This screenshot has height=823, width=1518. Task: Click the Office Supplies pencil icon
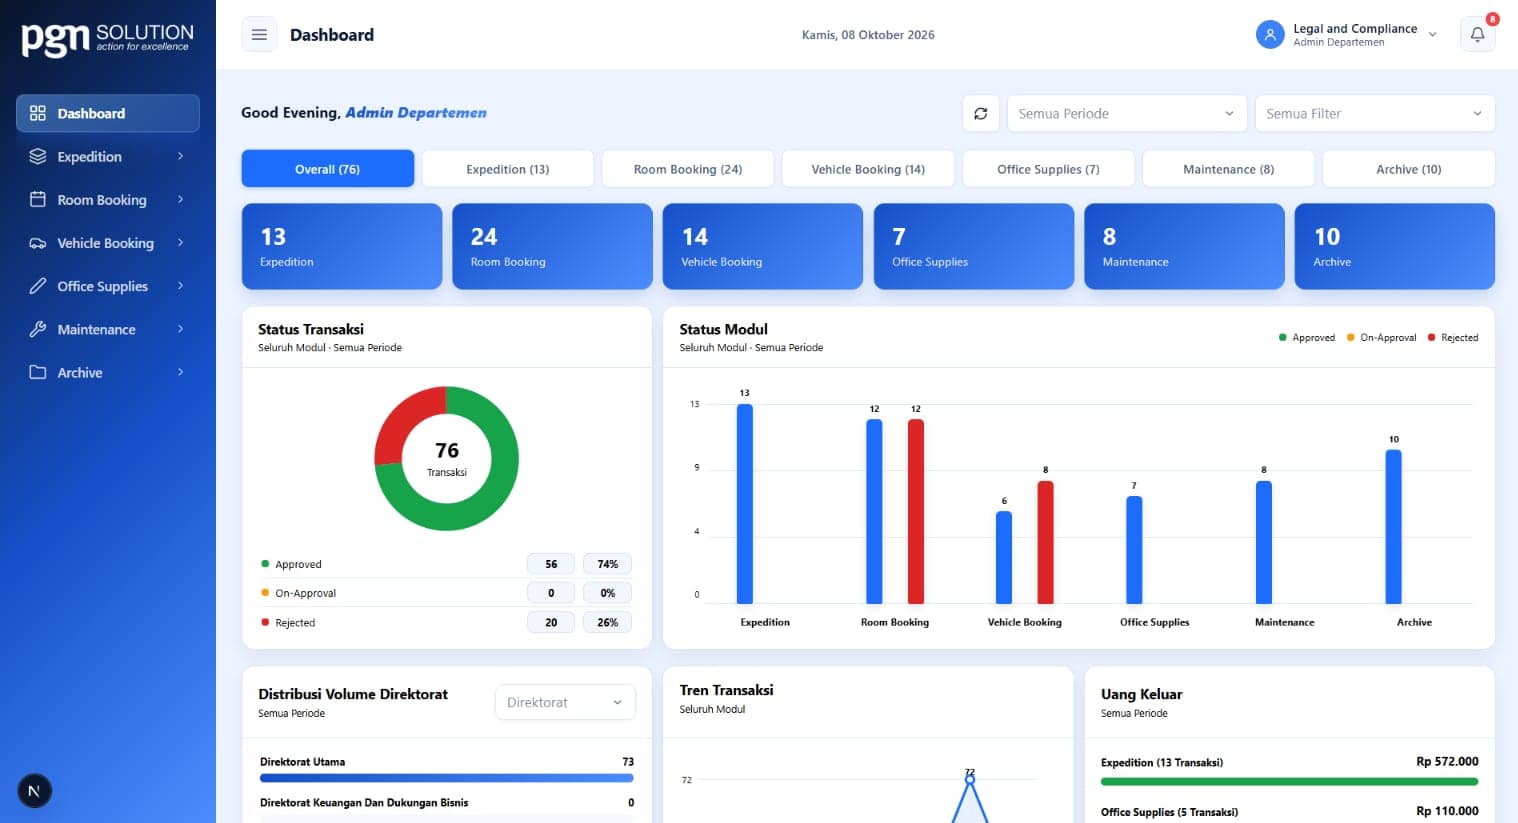(38, 286)
